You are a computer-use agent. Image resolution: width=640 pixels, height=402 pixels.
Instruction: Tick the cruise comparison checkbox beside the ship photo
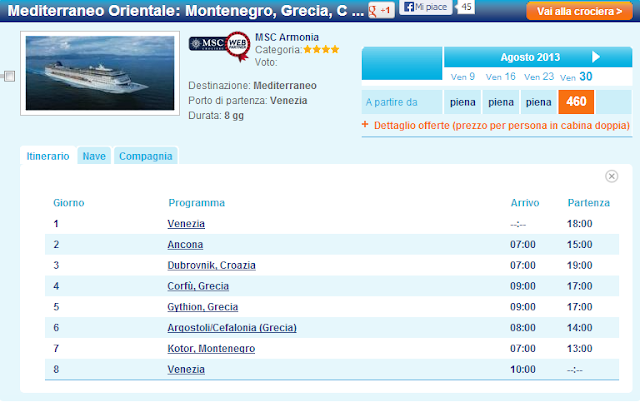9,76
